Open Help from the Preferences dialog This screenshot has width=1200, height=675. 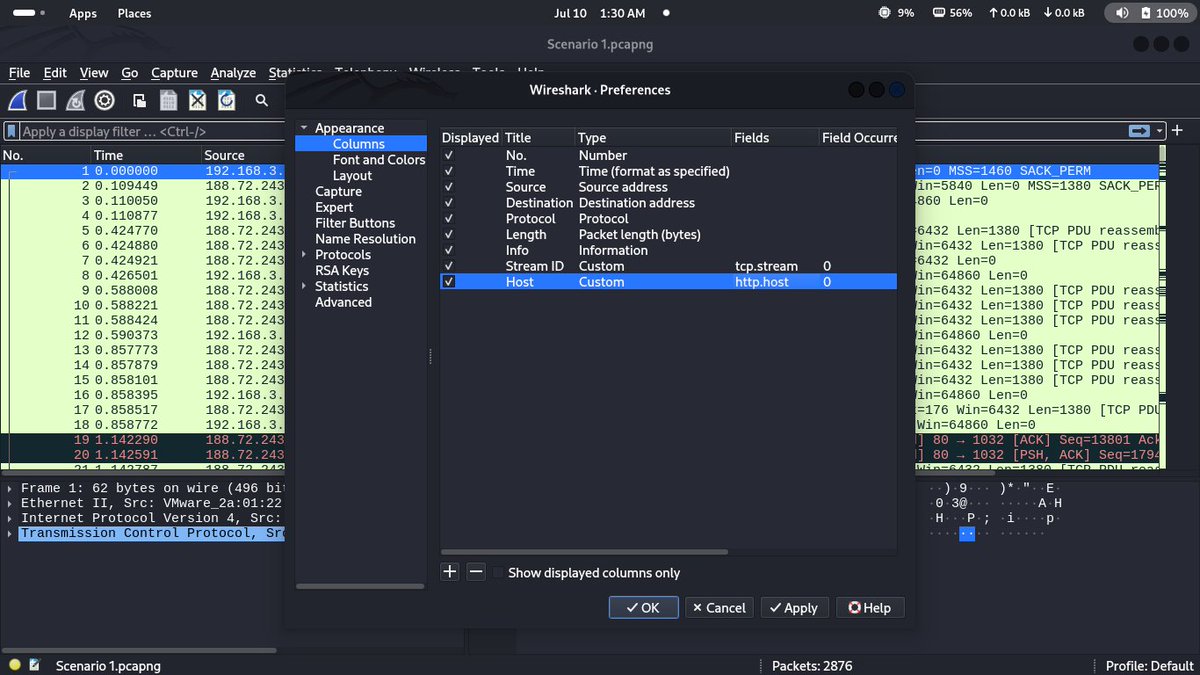(x=870, y=608)
